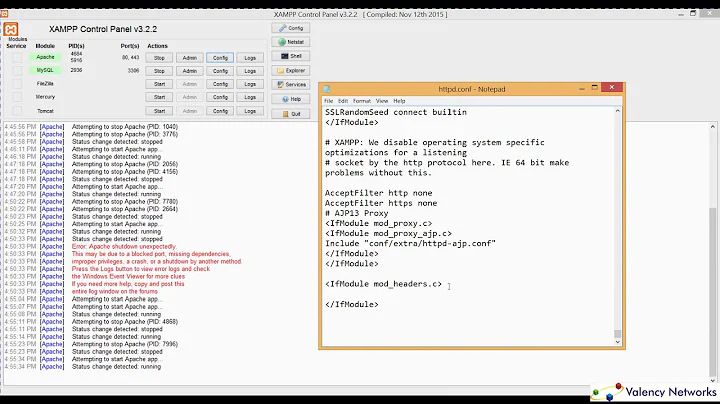Click the Quit button in XAMPP
The image size is (720, 404).
click(x=291, y=114)
